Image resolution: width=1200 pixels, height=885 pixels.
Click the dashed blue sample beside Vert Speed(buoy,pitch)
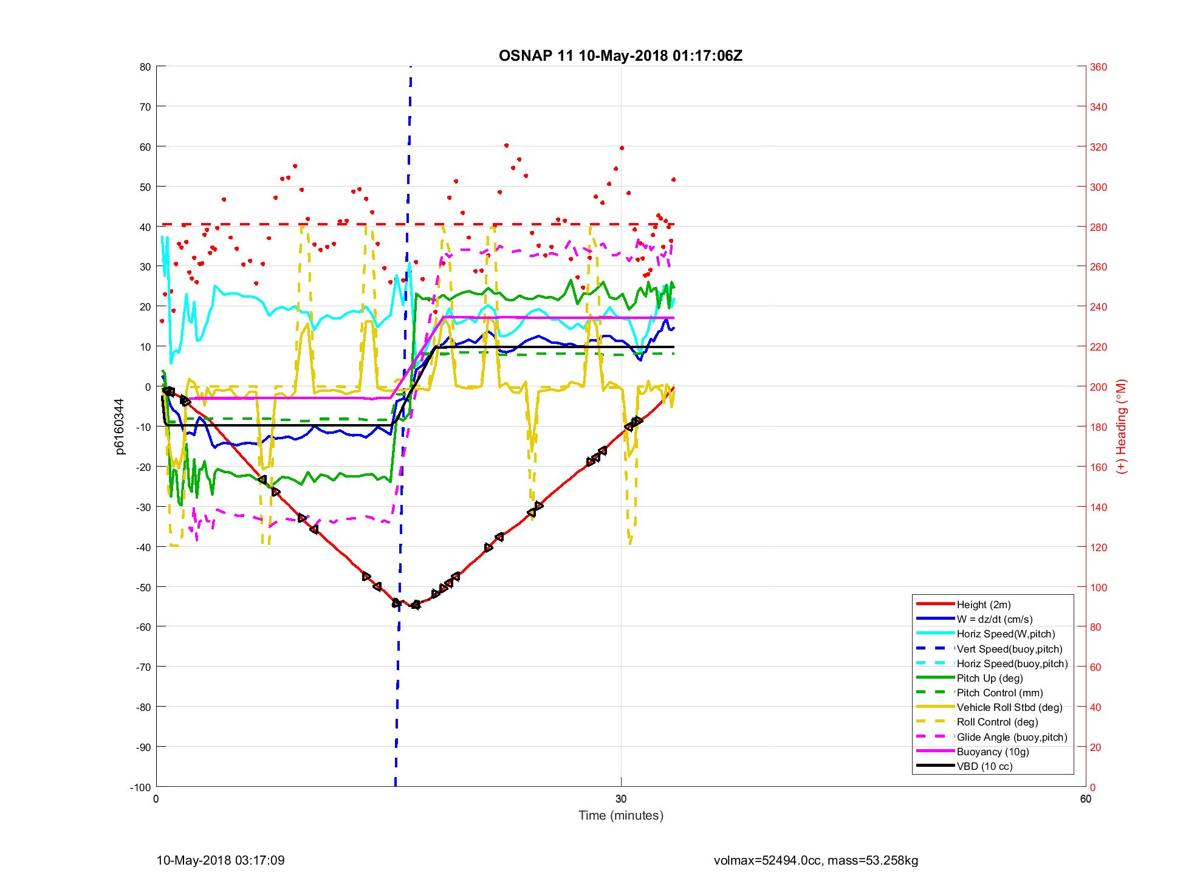click(935, 649)
